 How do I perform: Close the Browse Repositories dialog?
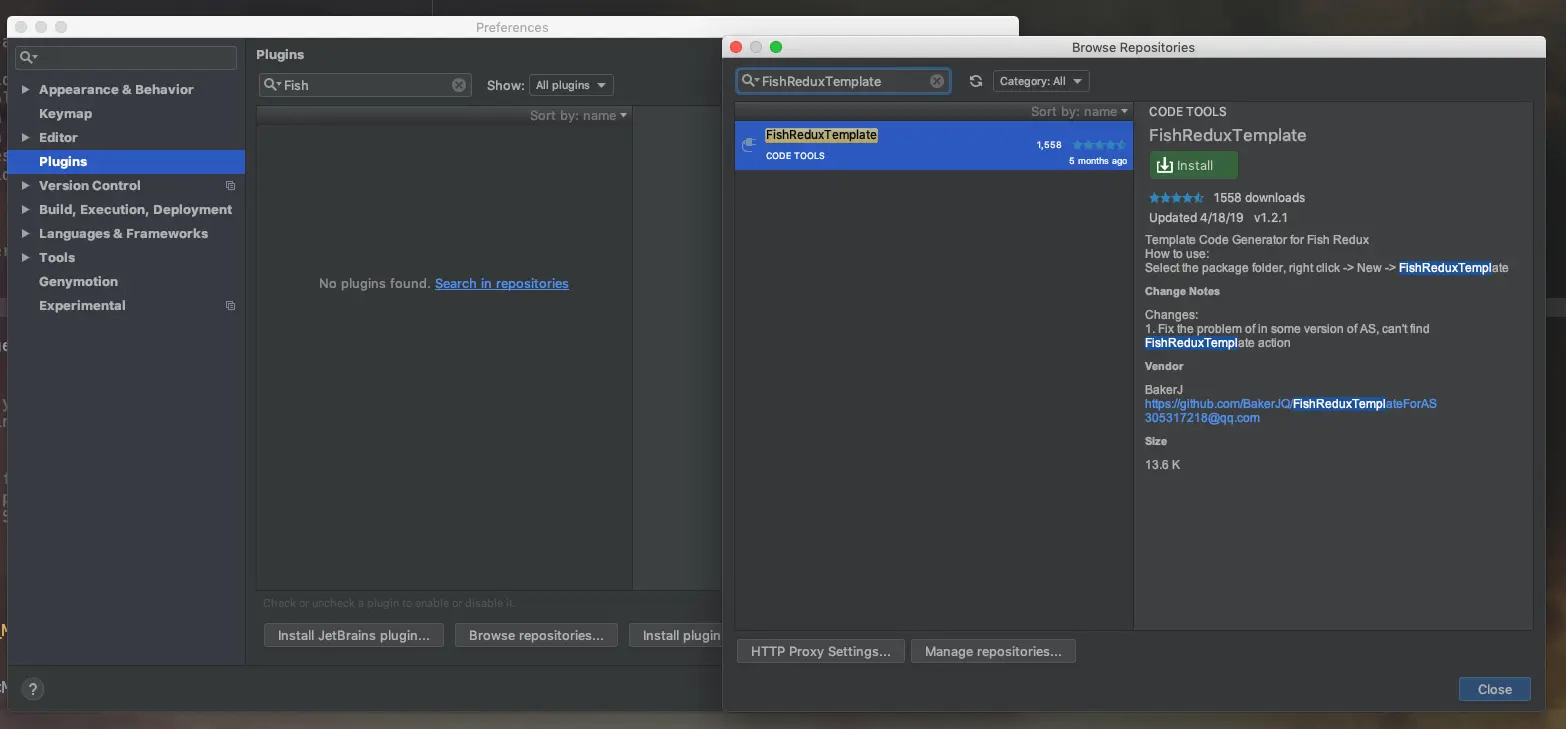pos(1495,689)
